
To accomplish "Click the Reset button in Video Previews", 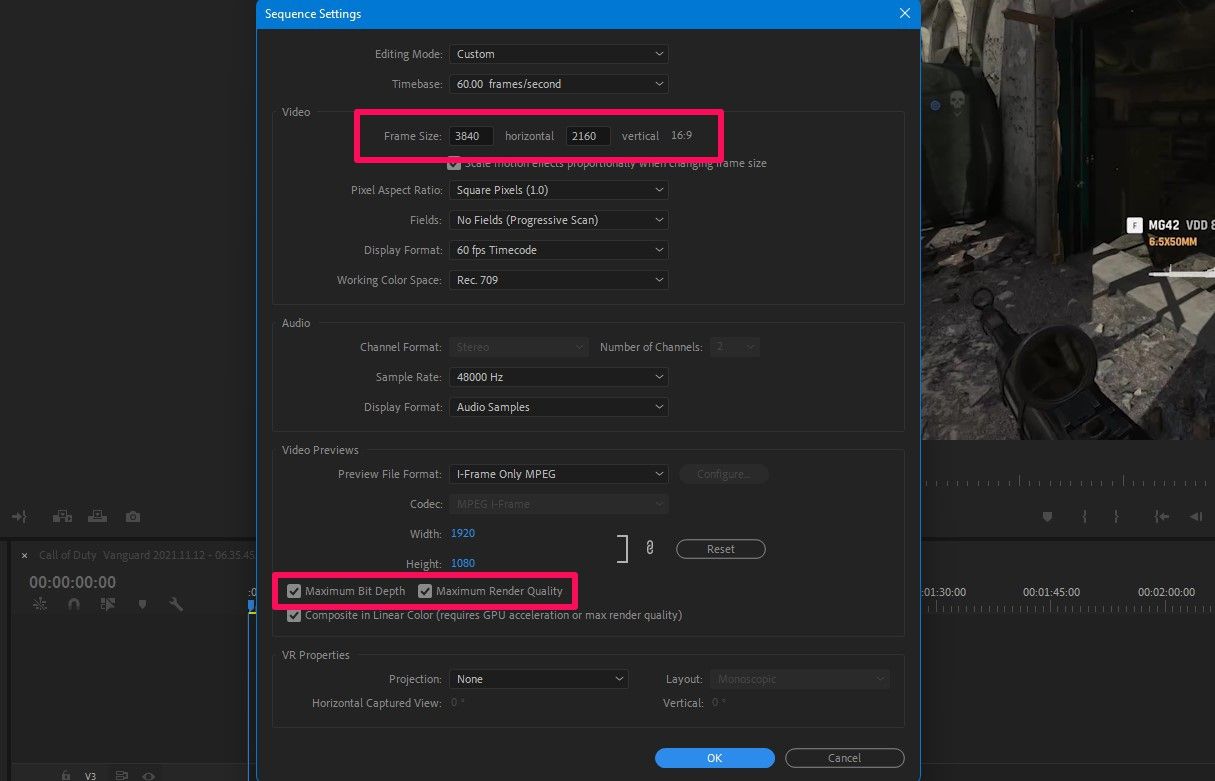I will pyautogui.click(x=720, y=548).
